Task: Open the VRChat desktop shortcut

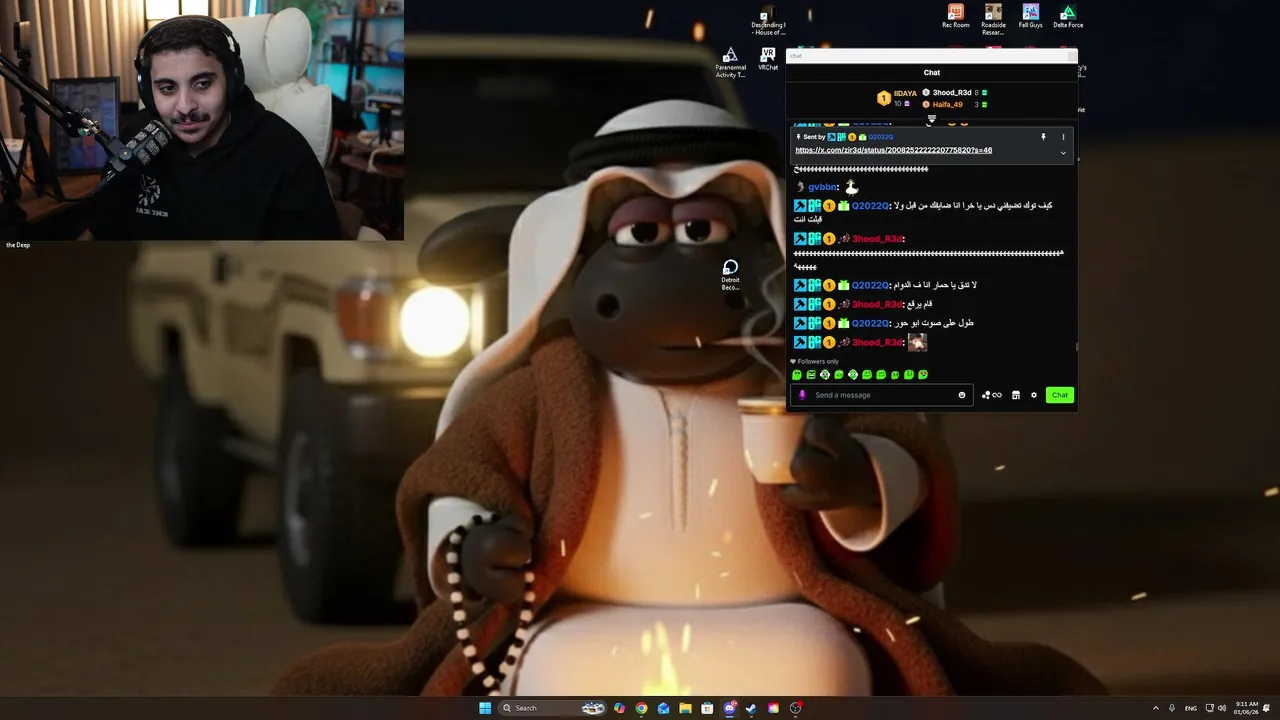Action: coord(768,59)
